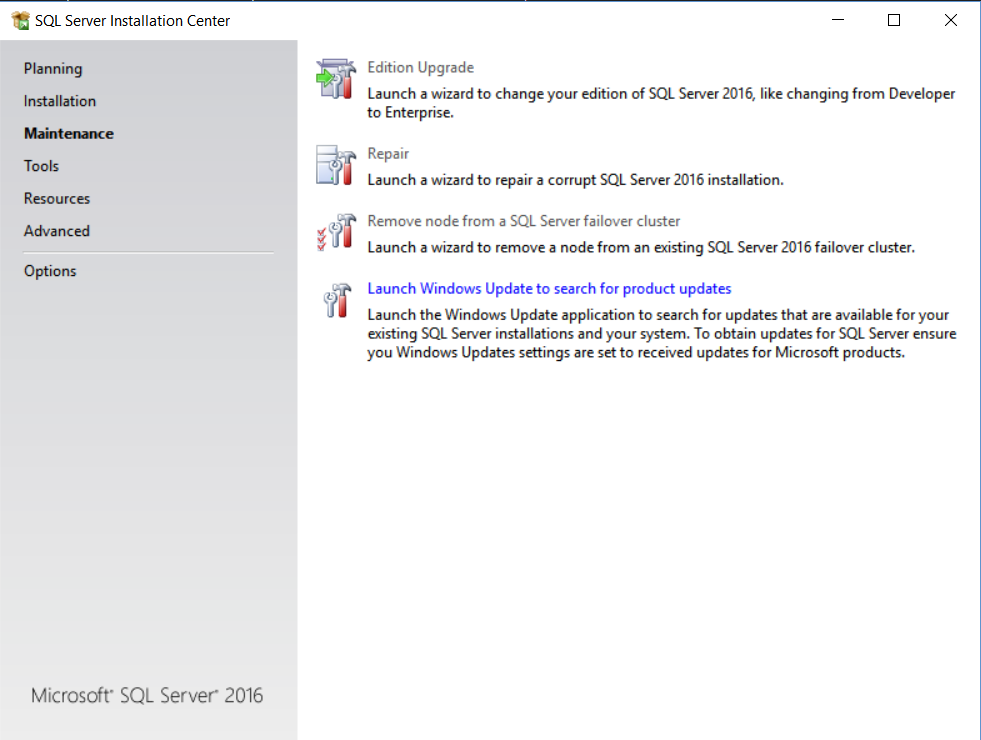The image size is (981, 740).
Task: Navigate to the Advanced section
Action: (57, 231)
